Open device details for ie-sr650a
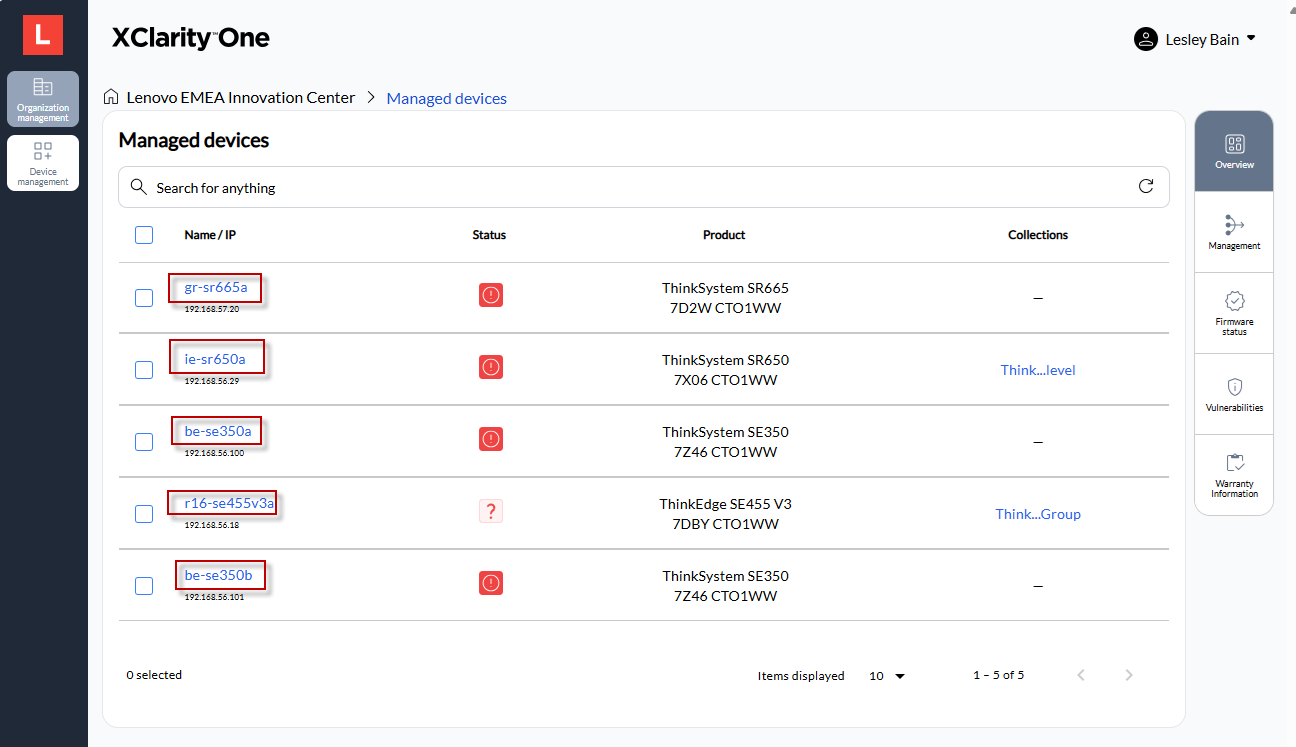The width and height of the screenshot is (1296, 747). pyautogui.click(x=215, y=360)
